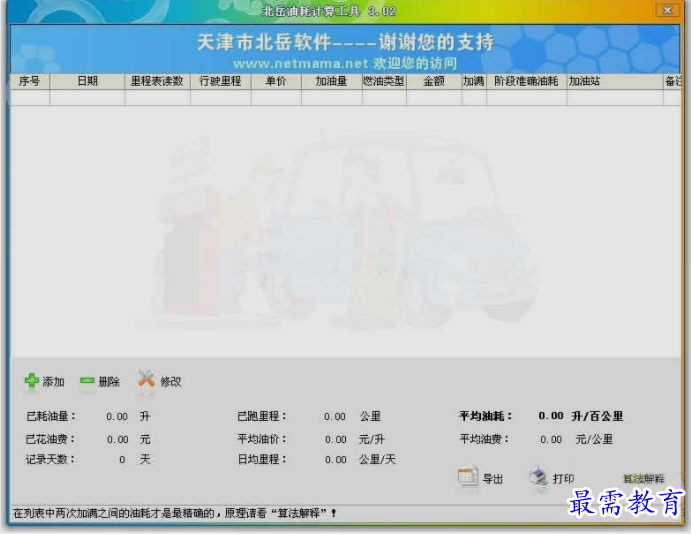Click the 已花油费 label
The height and width of the screenshot is (534, 691).
tap(51, 439)
